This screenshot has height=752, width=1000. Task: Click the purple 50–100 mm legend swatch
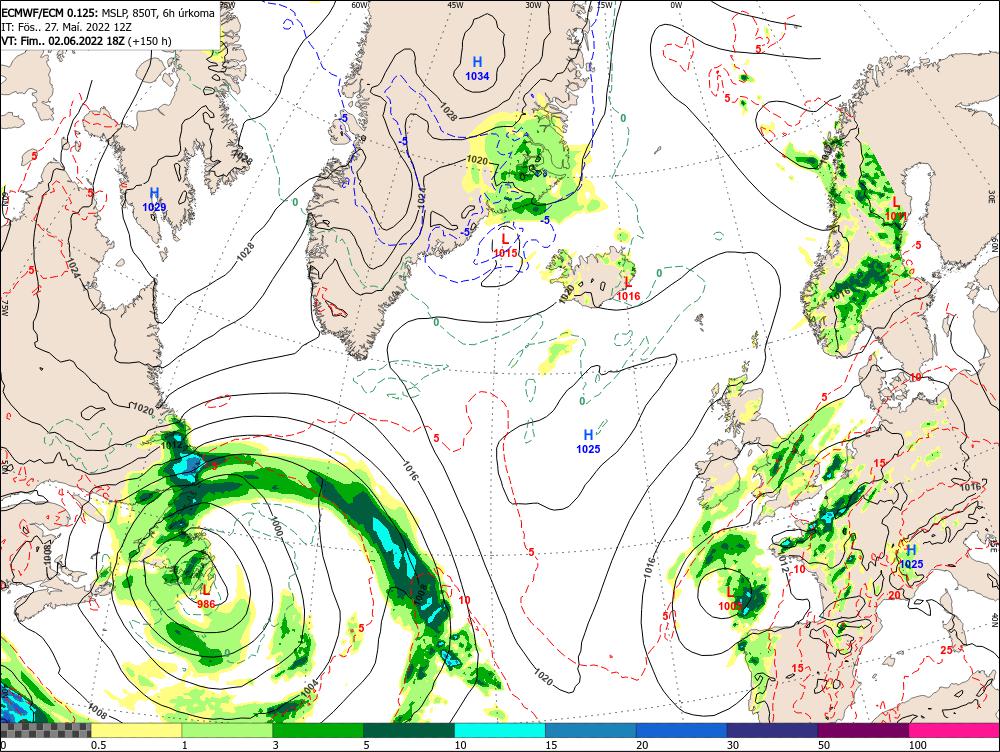(x=863, y=730)
